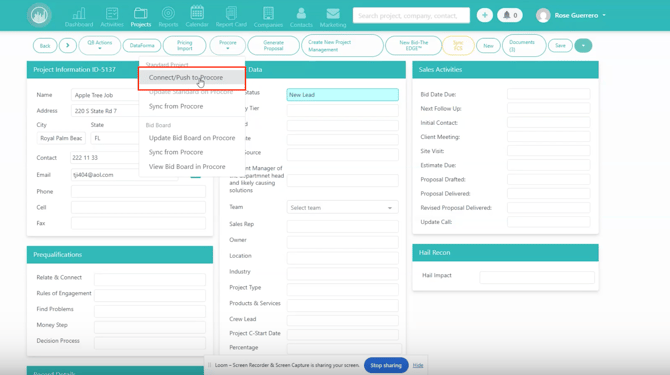Click the New Lead status field
This screenshot has height=375, width=670.
pyautogui.click(x=343, y=95)
